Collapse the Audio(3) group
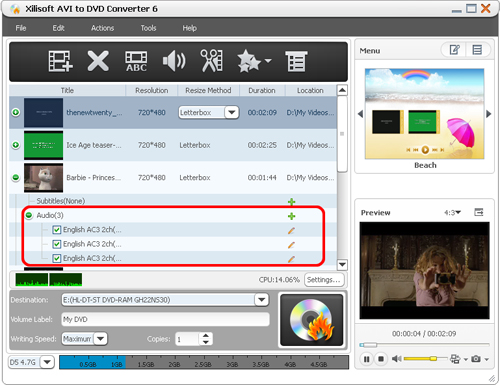This screenshot has width=500, height=385. click(x=29, y=215)
